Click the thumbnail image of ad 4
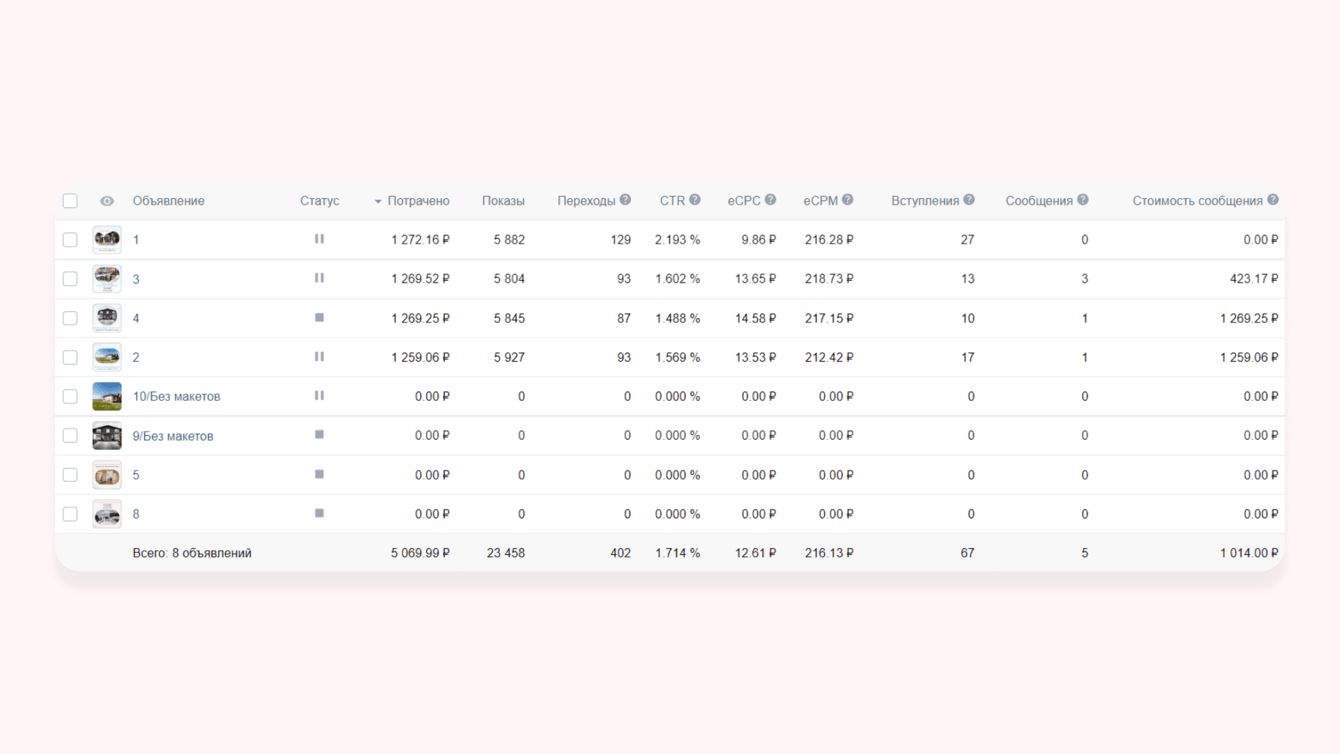1340x754 pixels. (107, 317)
